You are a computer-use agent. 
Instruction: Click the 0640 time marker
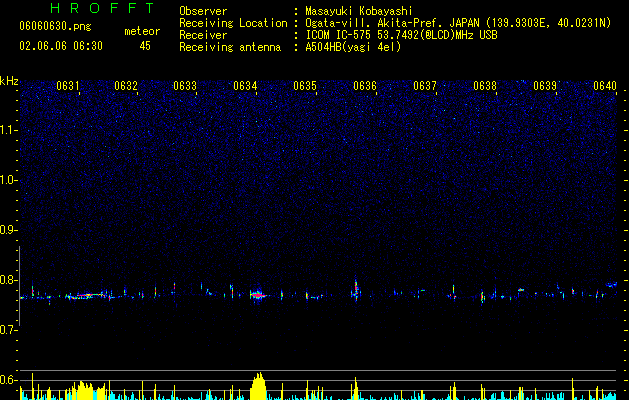pyautogui.click(x=605, y=86)
